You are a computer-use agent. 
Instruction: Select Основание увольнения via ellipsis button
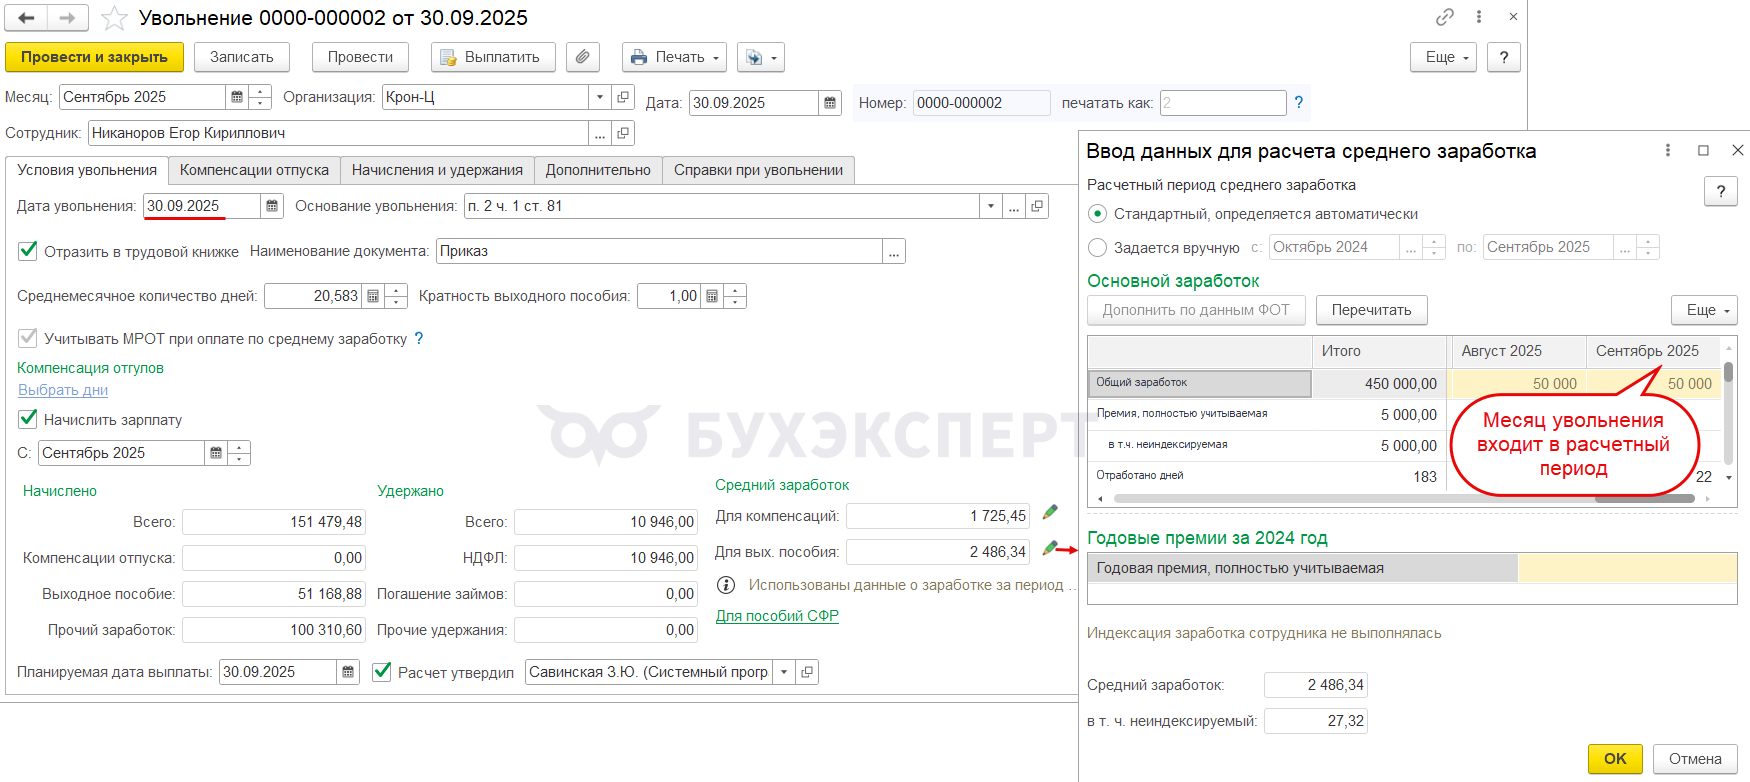(1014, 206)
